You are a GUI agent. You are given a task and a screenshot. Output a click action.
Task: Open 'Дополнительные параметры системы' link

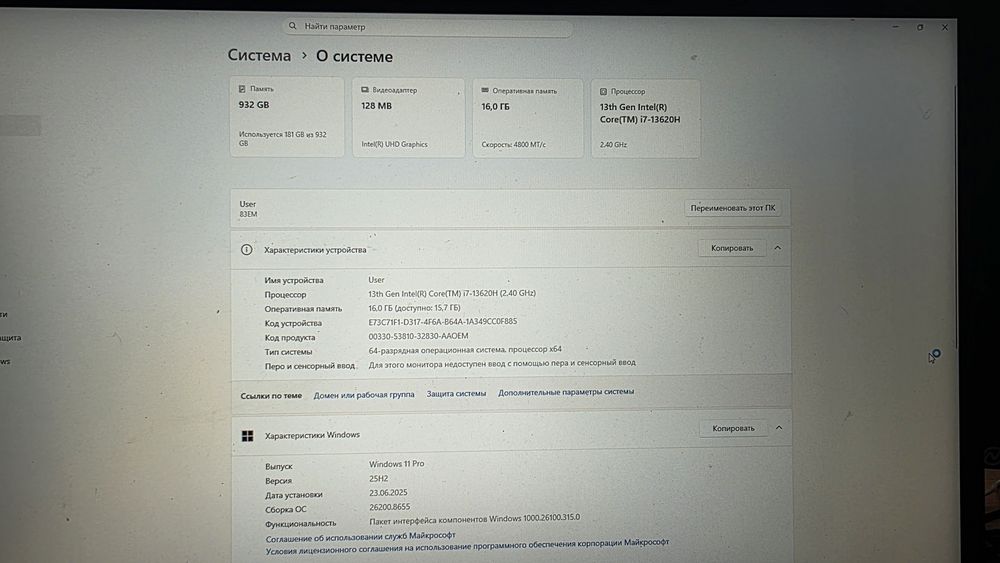[566, 392]
